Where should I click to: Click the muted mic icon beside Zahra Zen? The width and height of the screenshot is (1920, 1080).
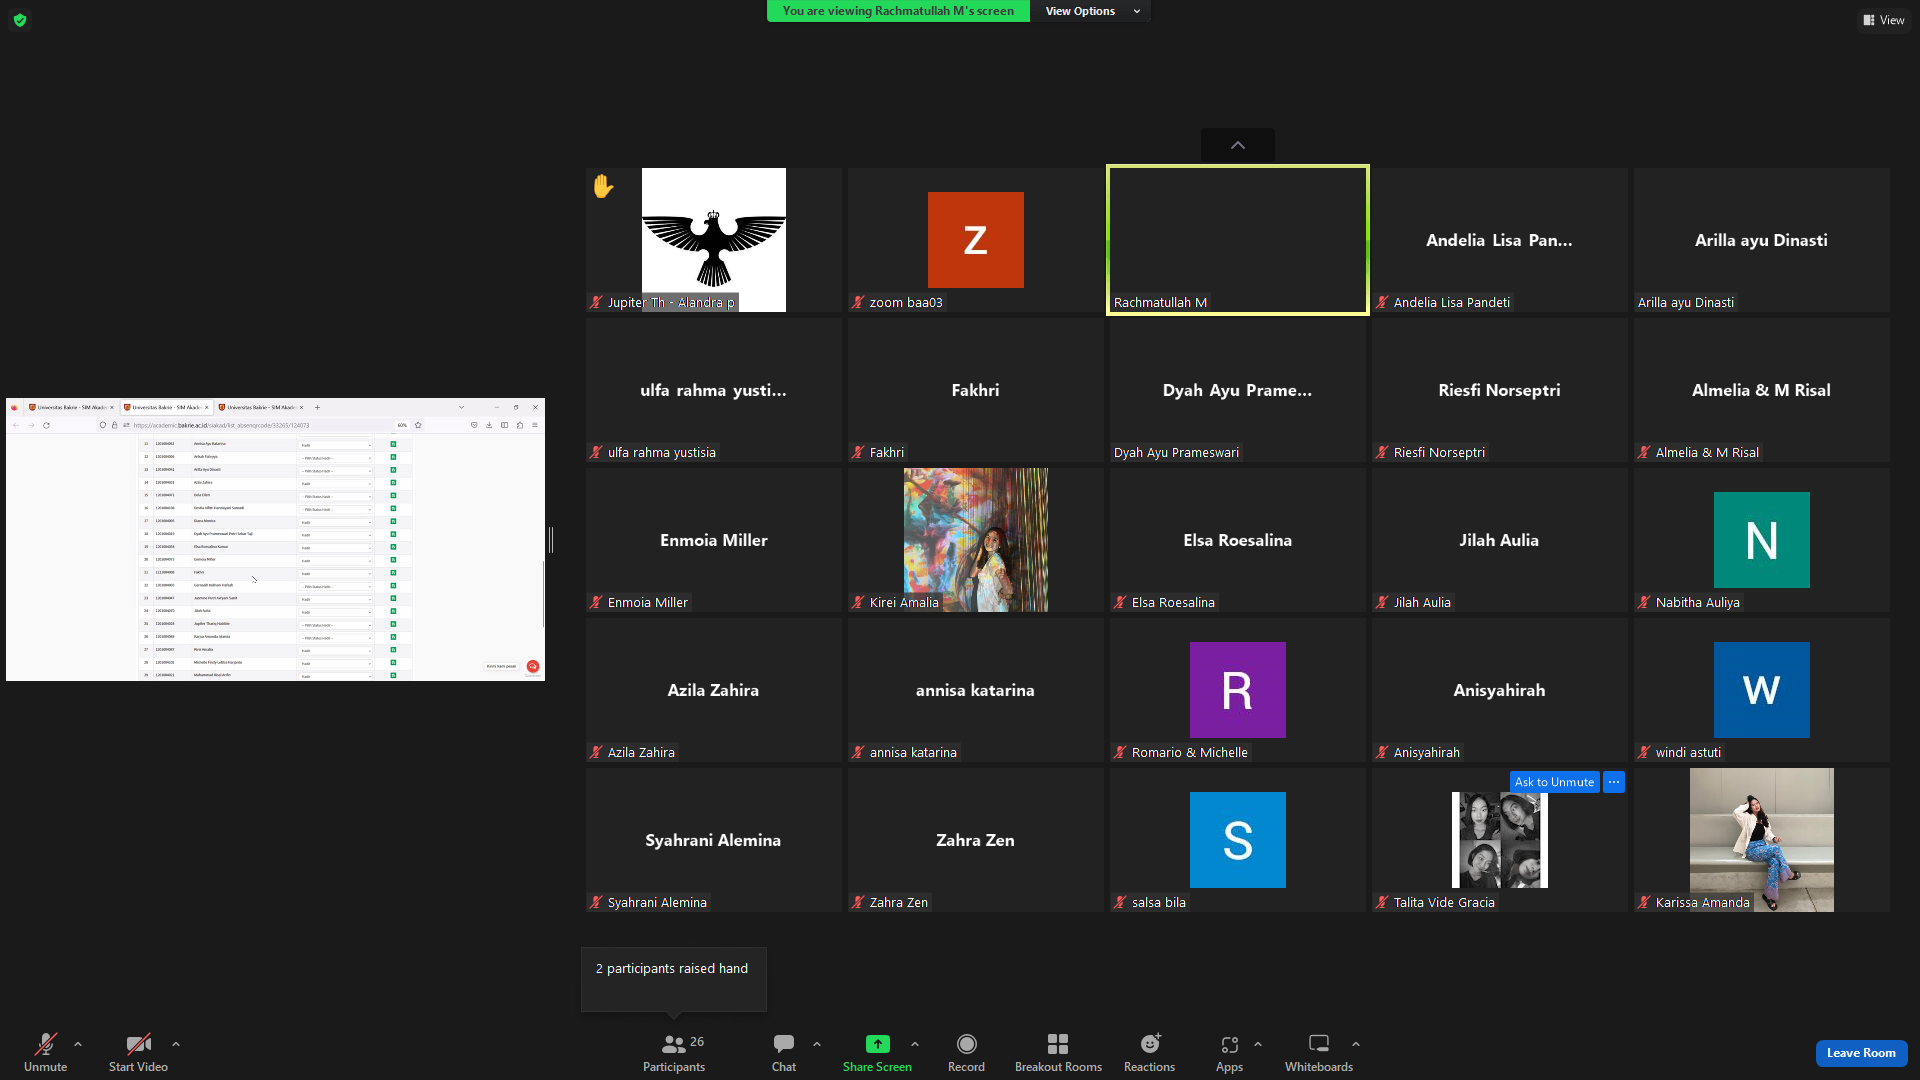pyautogui.click(x=858, y=902)
